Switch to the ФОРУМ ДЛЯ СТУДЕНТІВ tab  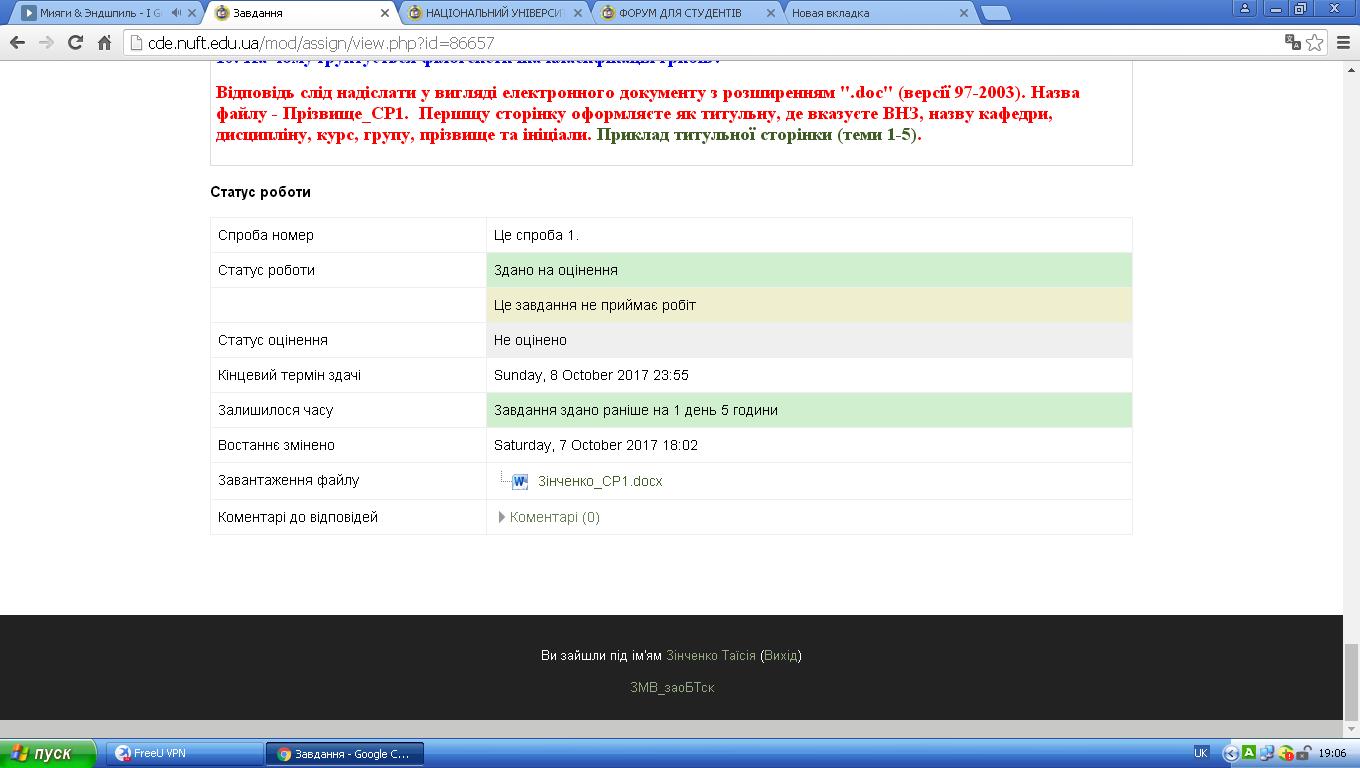pyautogui.click(x=680, y=13)
